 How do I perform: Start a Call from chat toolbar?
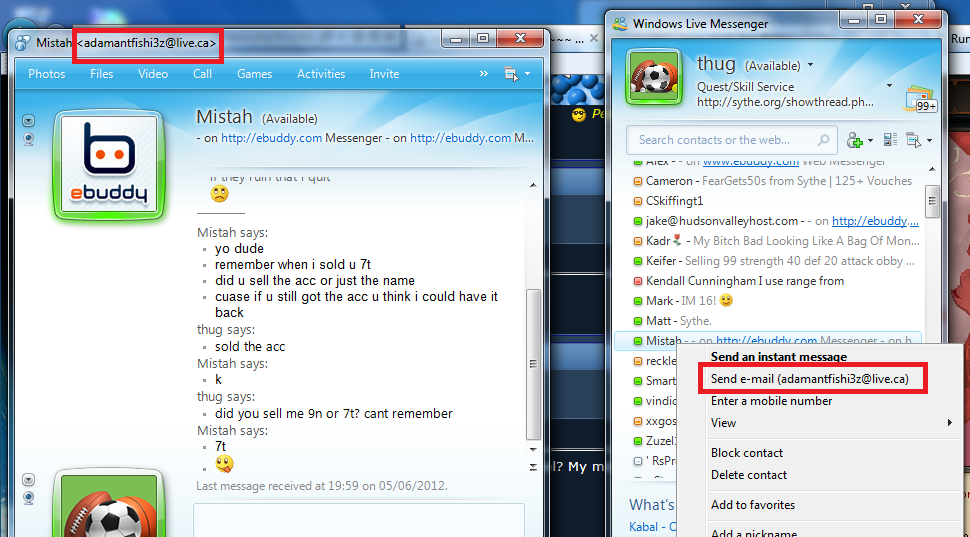pyautogui.click(x=202, y=74)
